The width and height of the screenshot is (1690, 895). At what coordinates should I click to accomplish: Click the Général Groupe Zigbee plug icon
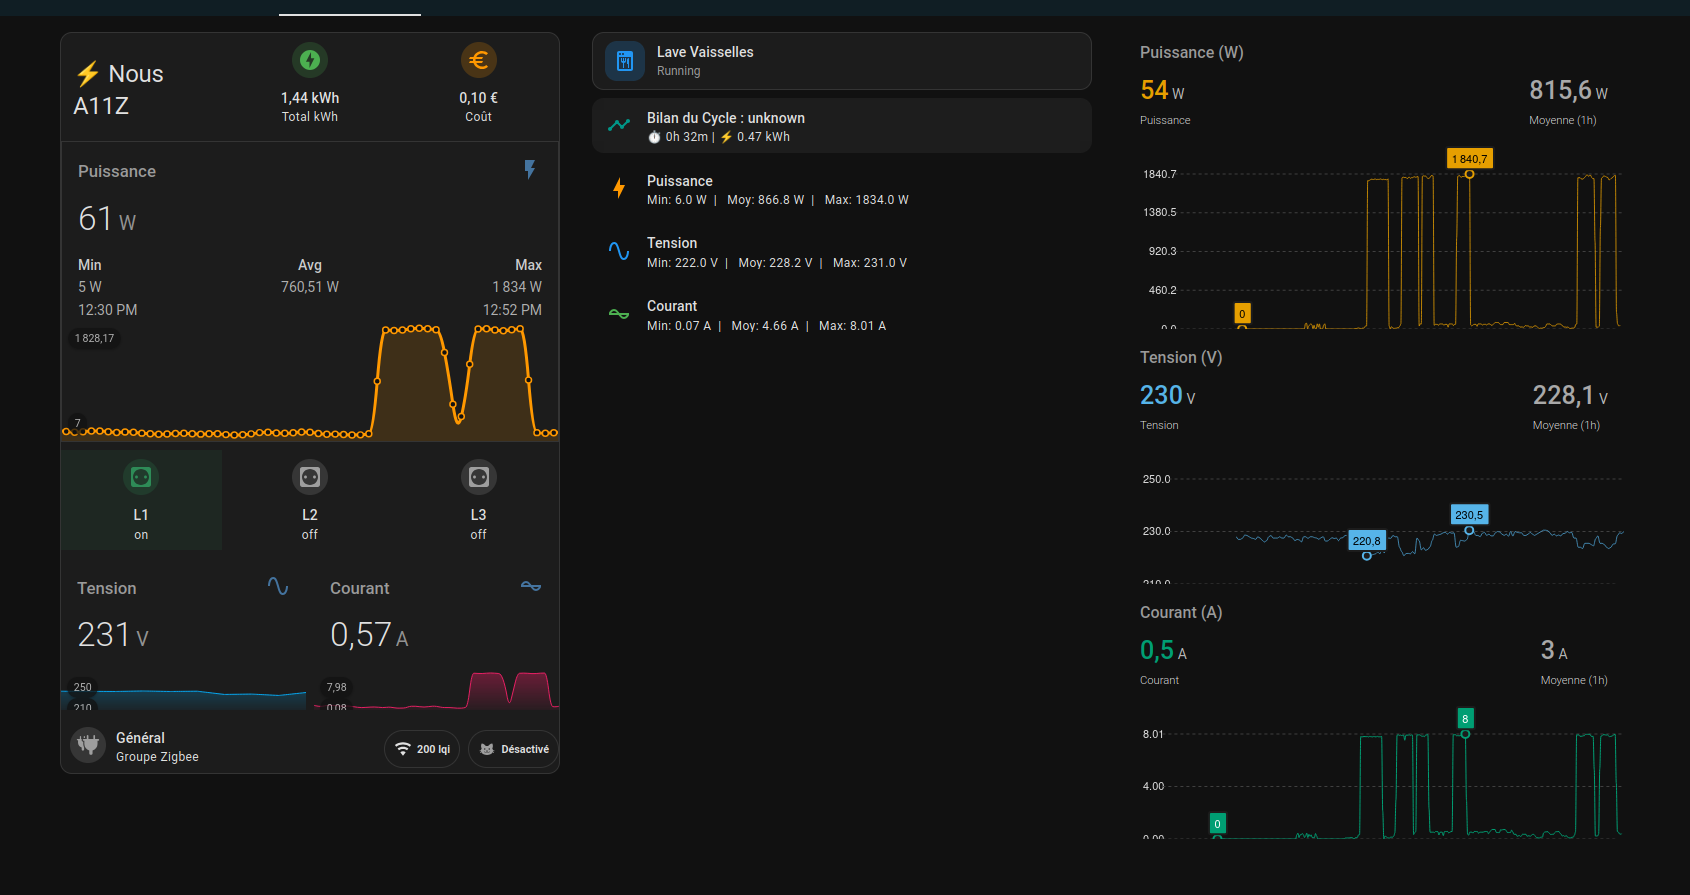point(88,745)
